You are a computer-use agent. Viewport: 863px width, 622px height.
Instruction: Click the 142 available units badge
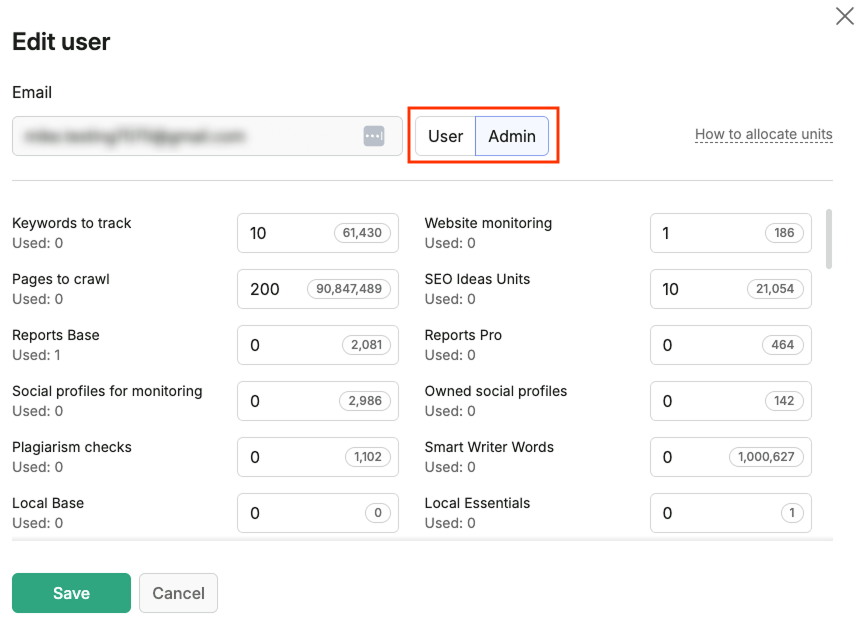[x=784, y=401]
